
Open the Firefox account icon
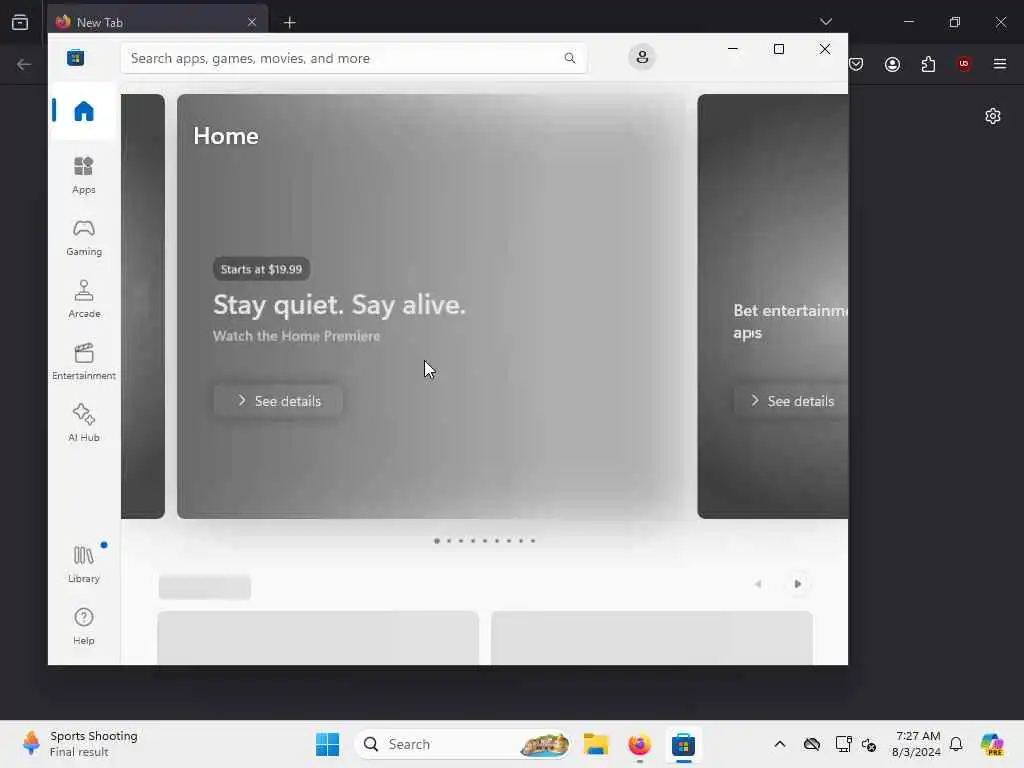[x=892, y=64]
